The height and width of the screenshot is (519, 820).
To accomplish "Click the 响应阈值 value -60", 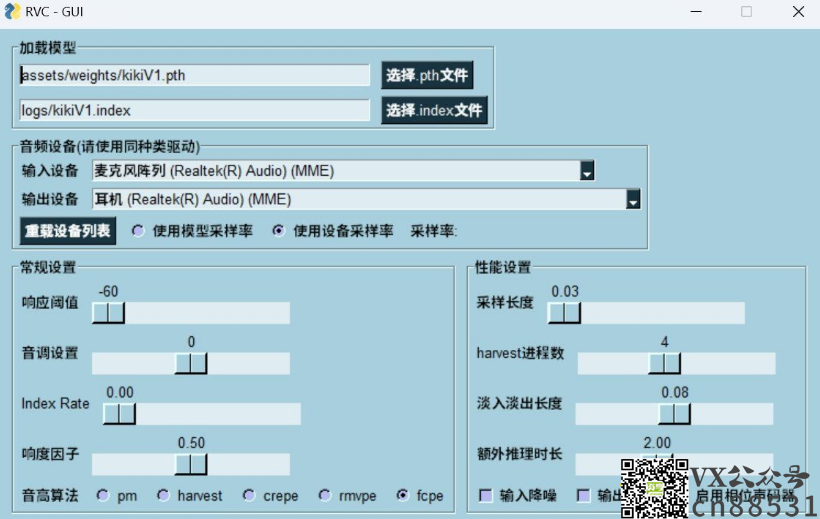I will [108, 291].
